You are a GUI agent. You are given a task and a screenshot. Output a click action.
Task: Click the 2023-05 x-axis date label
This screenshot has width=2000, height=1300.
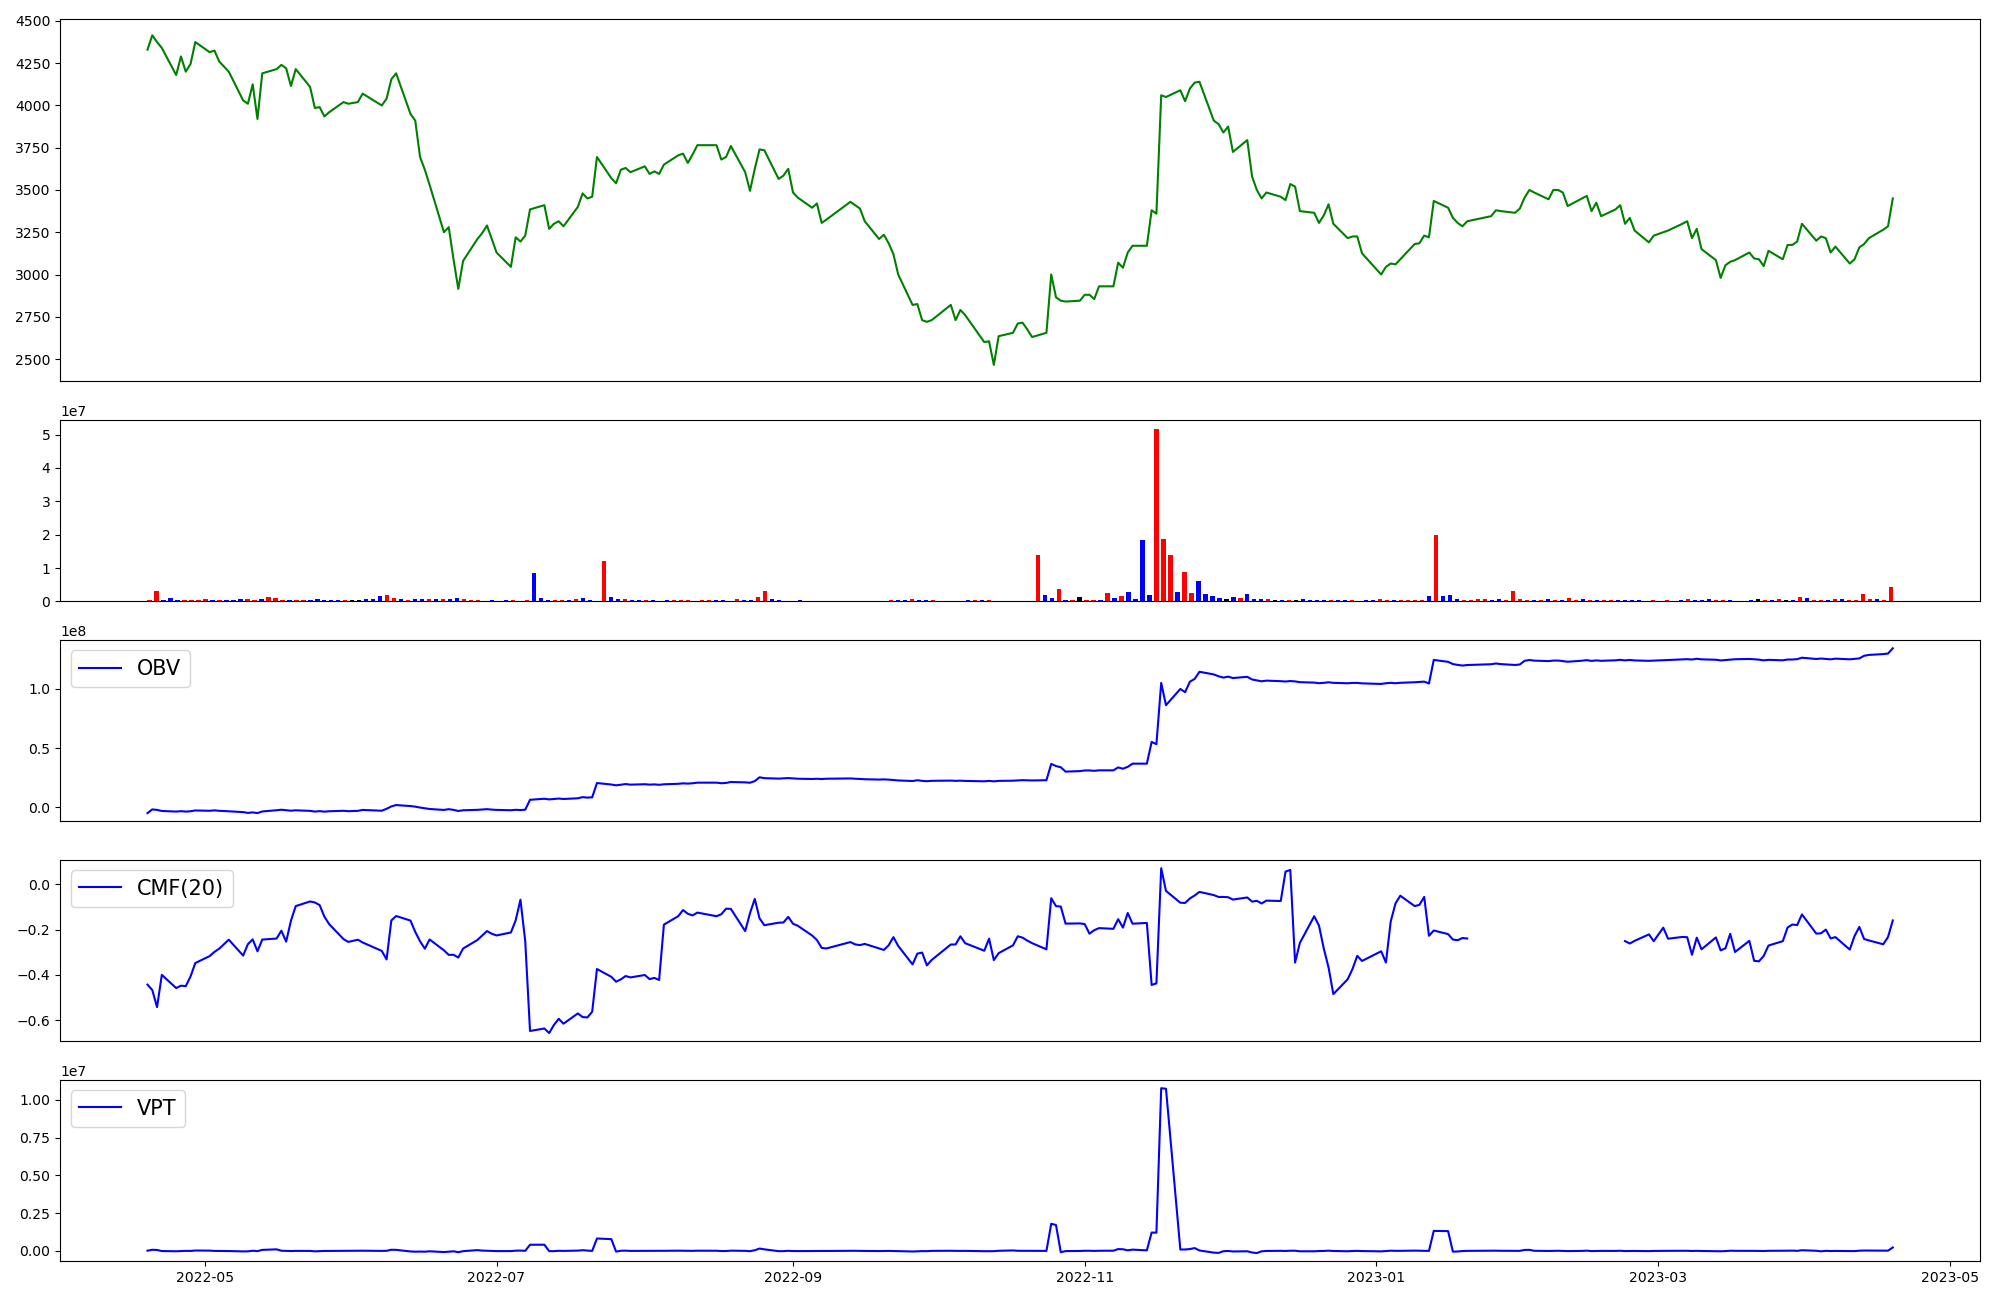click(x=1950, y=1277)
